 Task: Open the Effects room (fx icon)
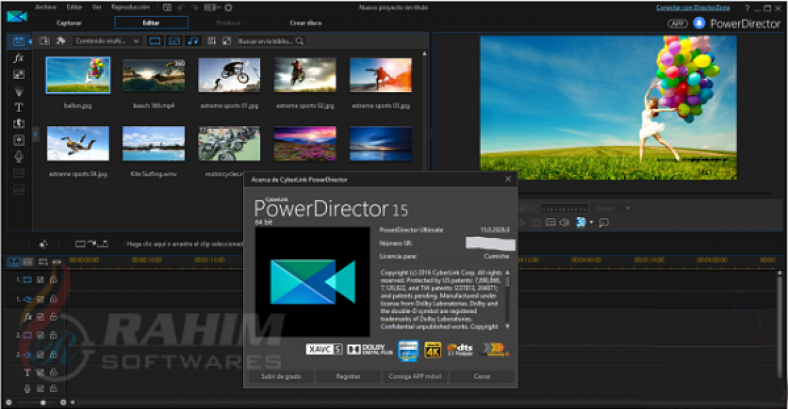pos(18,58)
